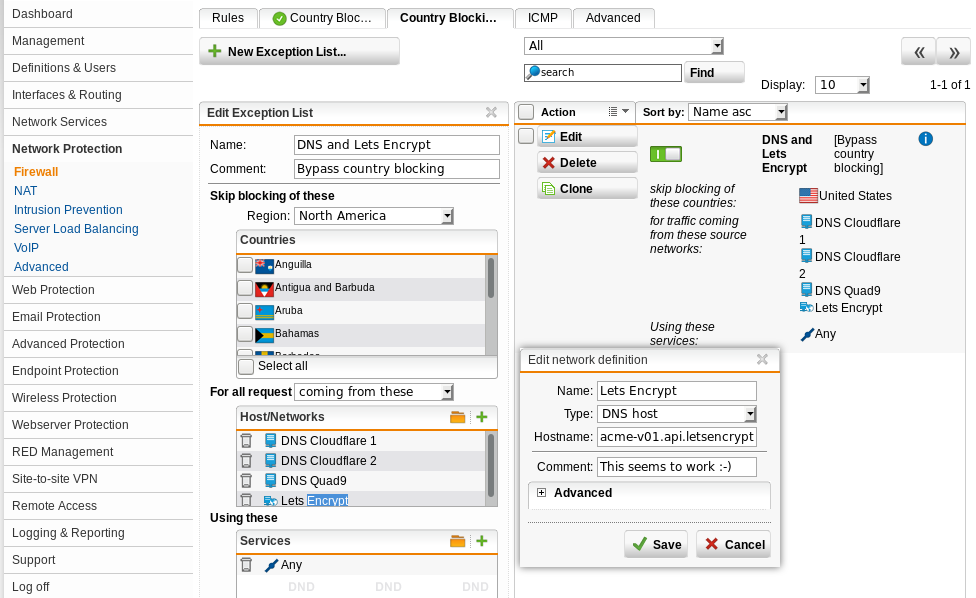
Task: Check the Bahamas country checkbox
Action: pyautogui.click(x=245, y=334)
